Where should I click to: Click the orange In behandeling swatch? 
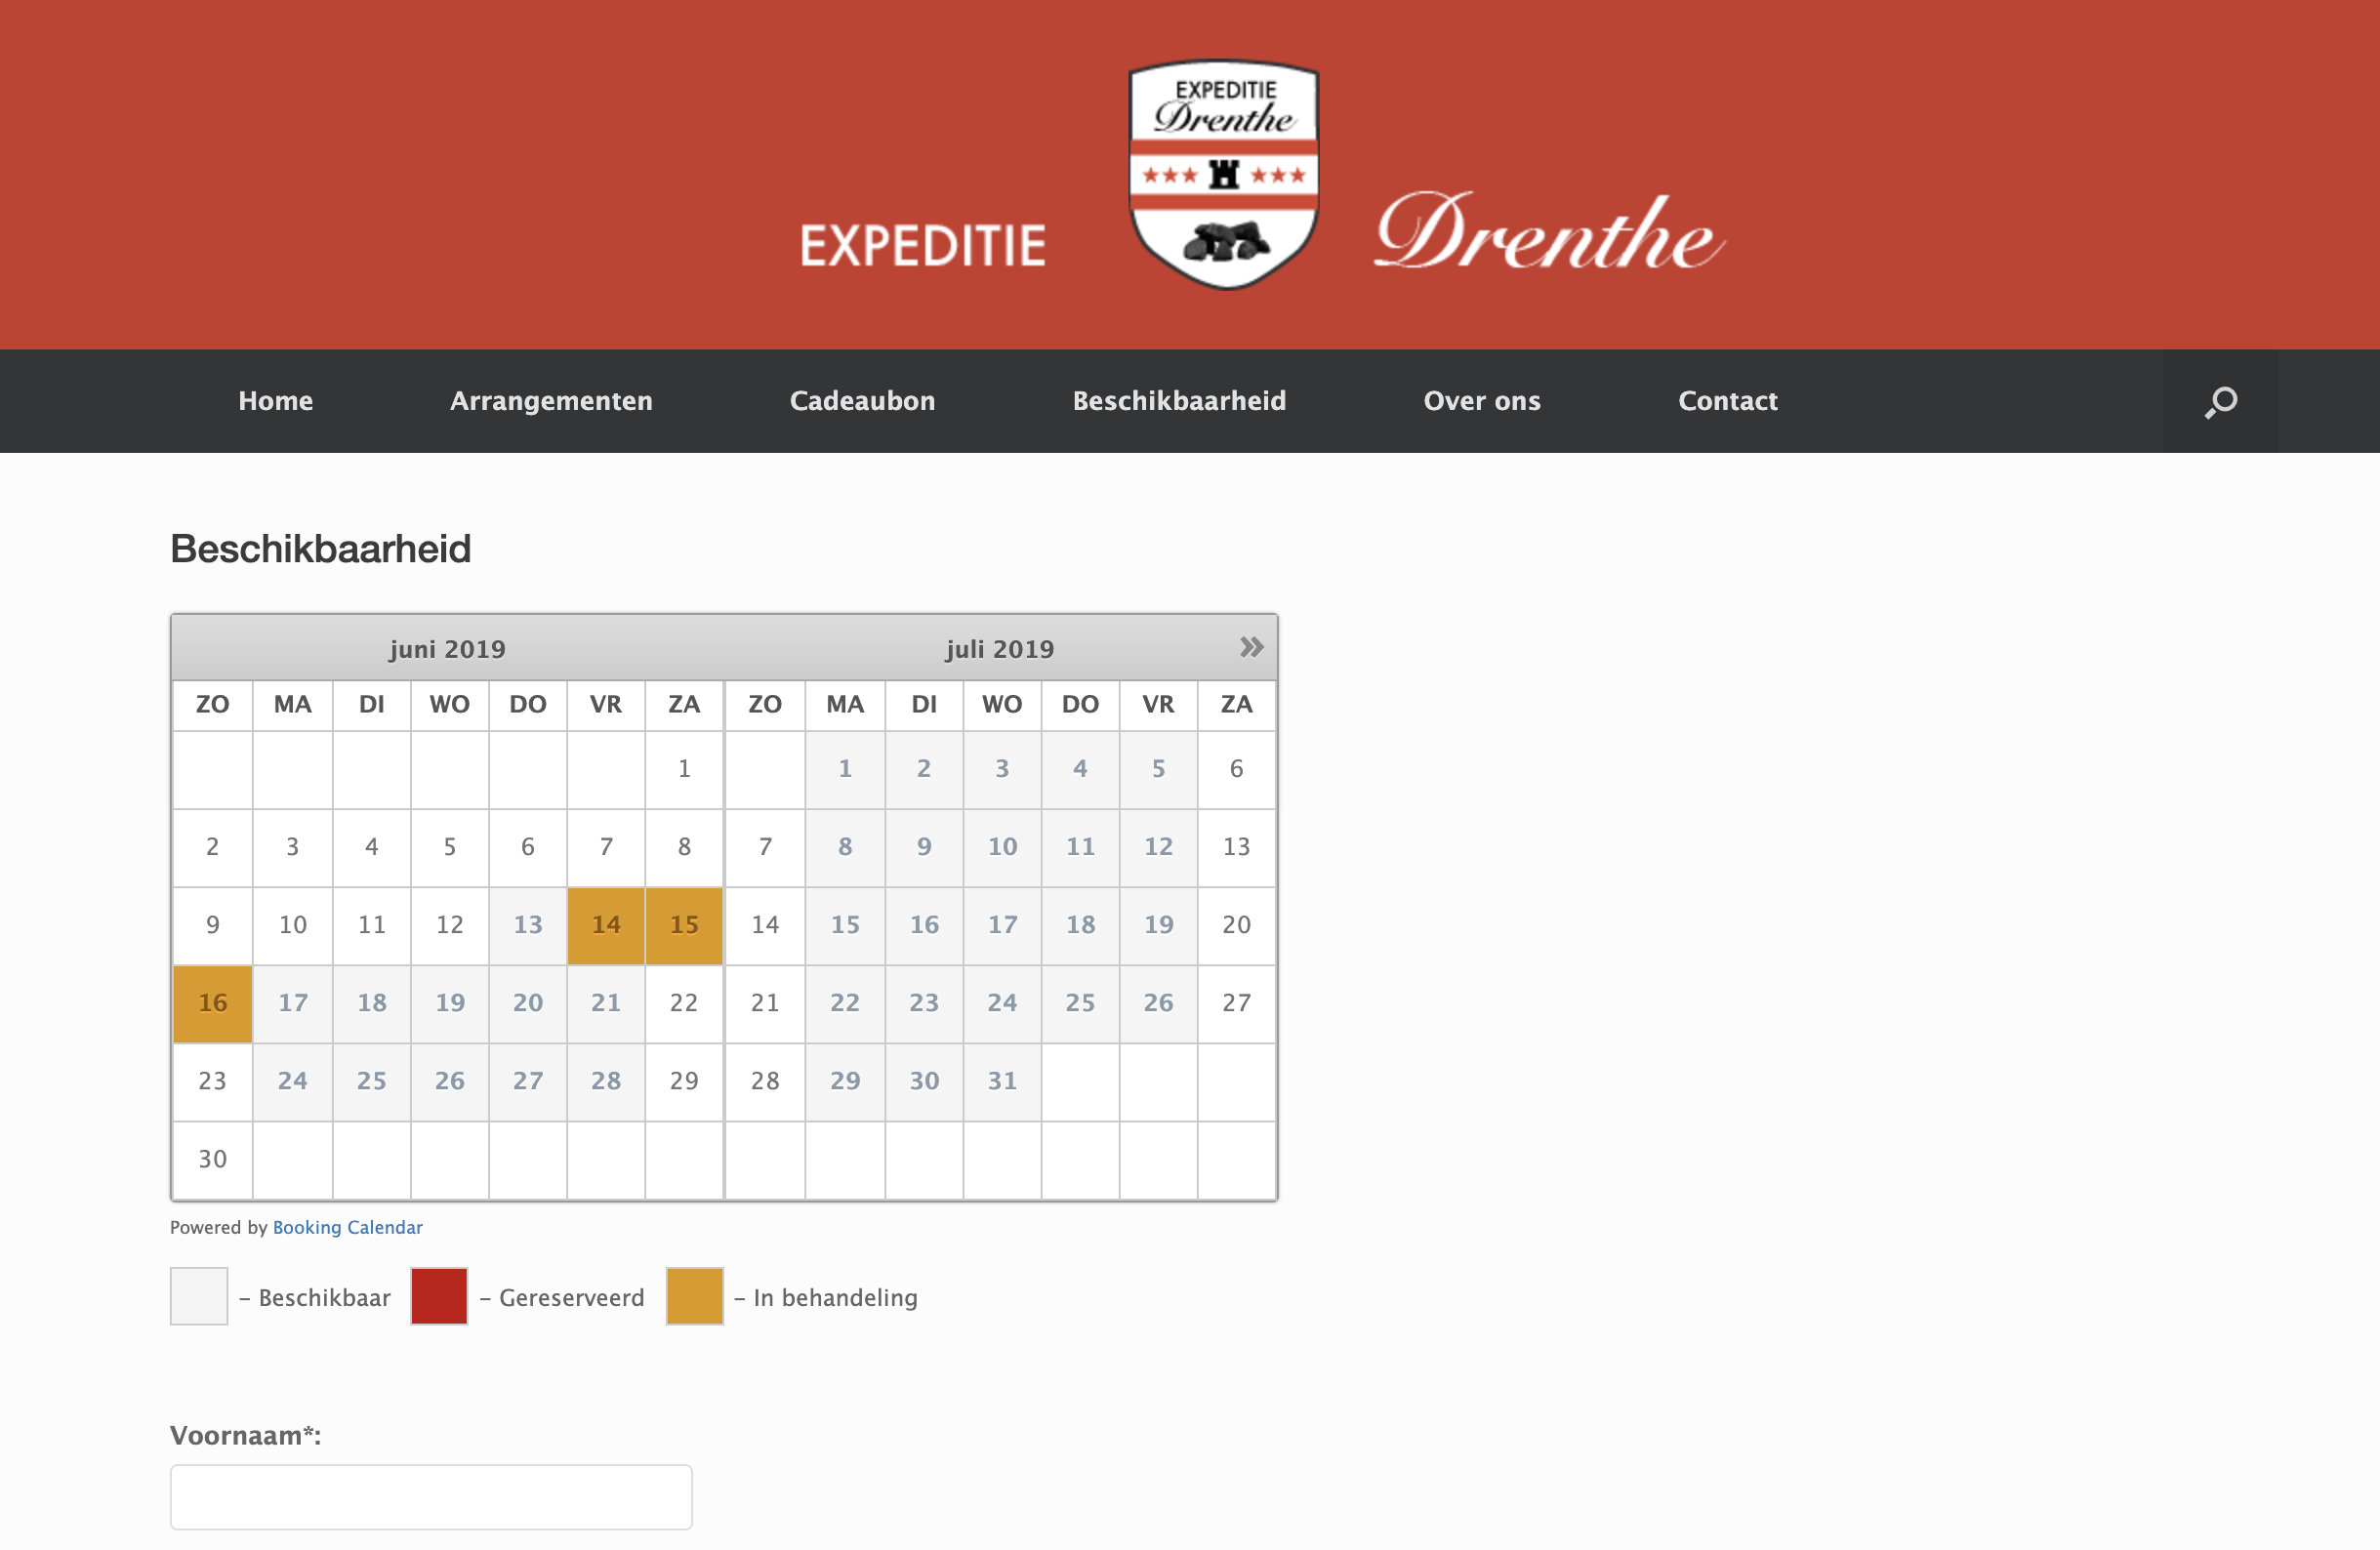point(694,1296)
